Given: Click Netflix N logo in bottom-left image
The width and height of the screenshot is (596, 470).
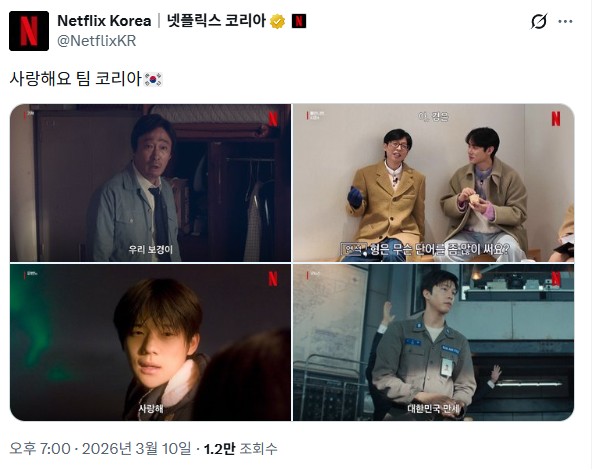Looking at the screenshot, I should [273, 279].
